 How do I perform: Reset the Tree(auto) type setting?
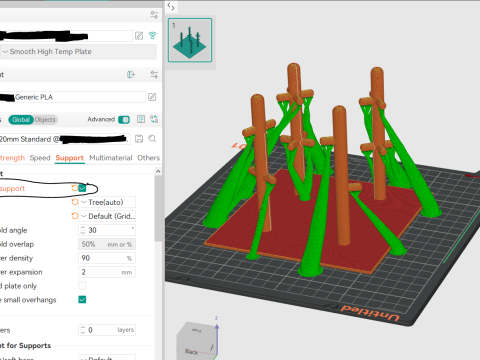(75, 202)
